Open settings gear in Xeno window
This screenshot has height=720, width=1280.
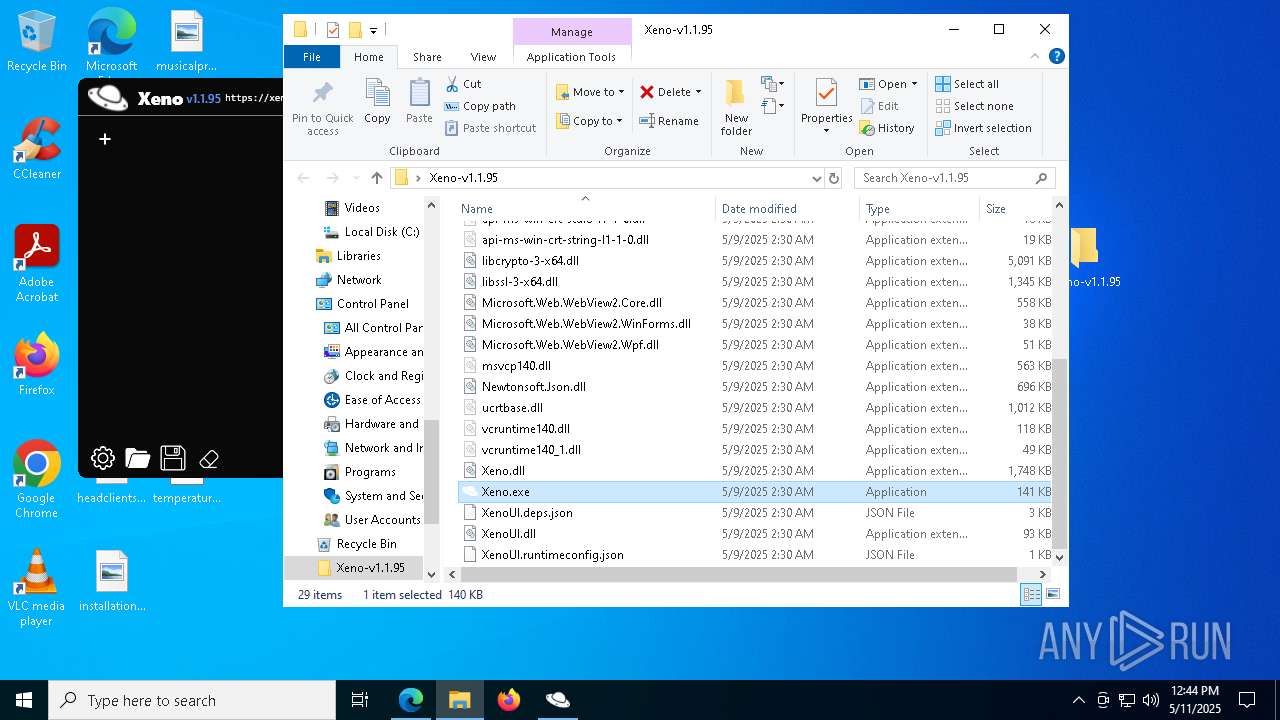point(103,459)
